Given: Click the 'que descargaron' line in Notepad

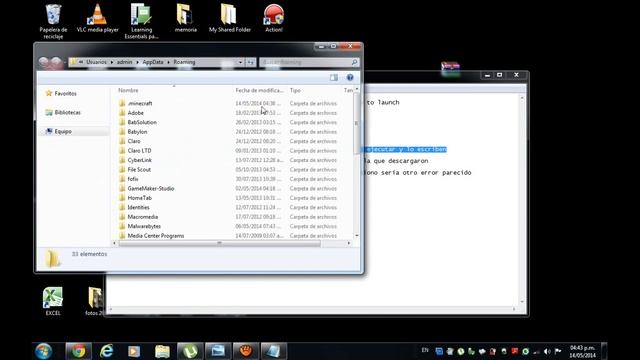Looking at the screenshot, I should tap(395, 161).
